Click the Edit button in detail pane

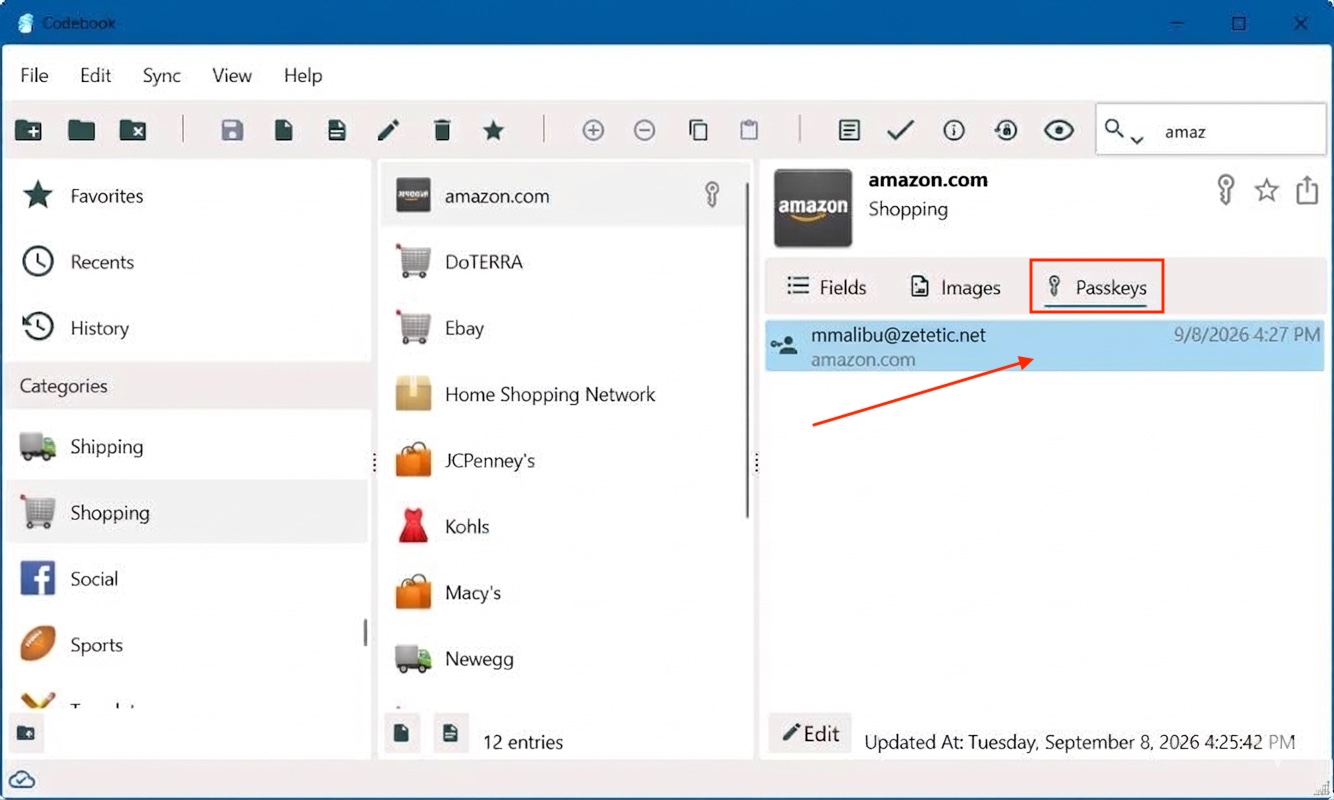(810, 733)
